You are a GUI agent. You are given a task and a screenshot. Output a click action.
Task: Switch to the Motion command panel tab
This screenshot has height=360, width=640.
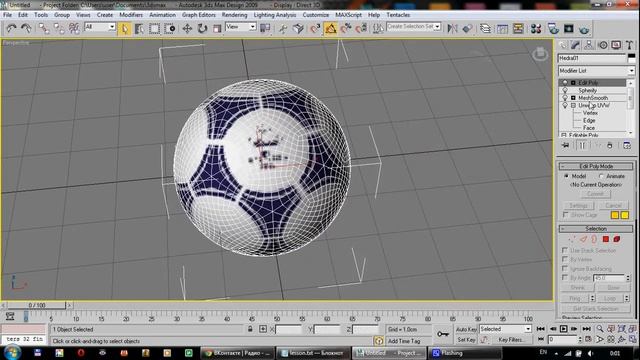[x=602, y=45]
